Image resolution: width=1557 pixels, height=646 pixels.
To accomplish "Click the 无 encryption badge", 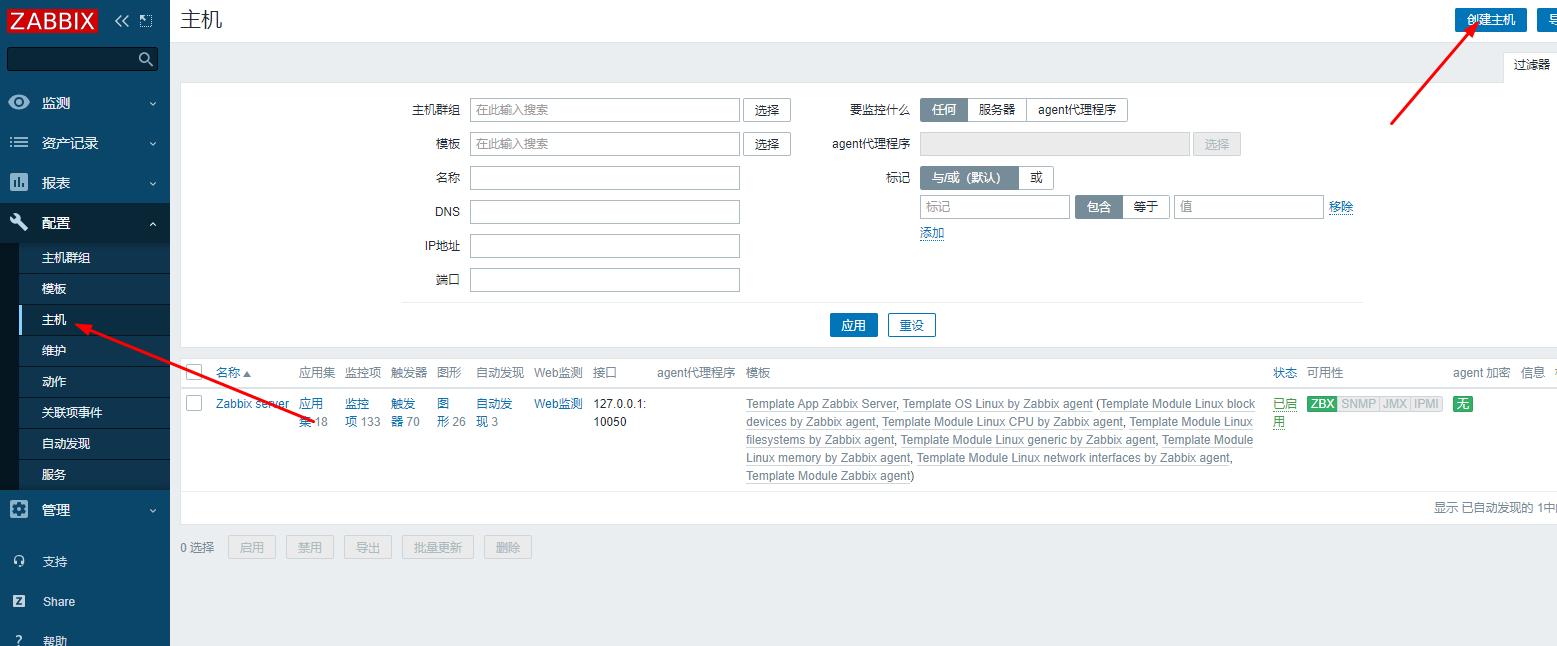I will coord(1463,404).
